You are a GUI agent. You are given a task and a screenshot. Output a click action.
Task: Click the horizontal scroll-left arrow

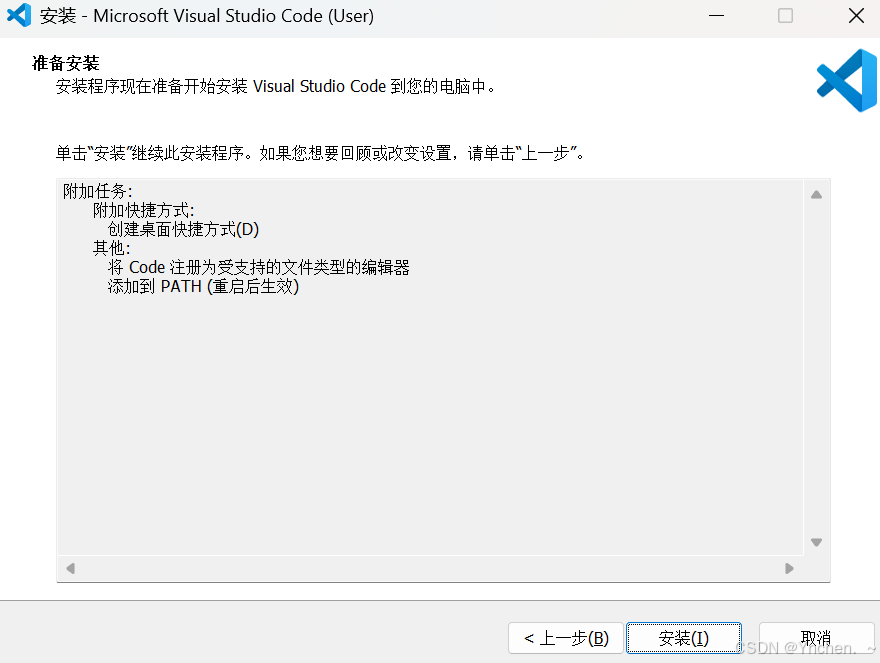[70, 568]
